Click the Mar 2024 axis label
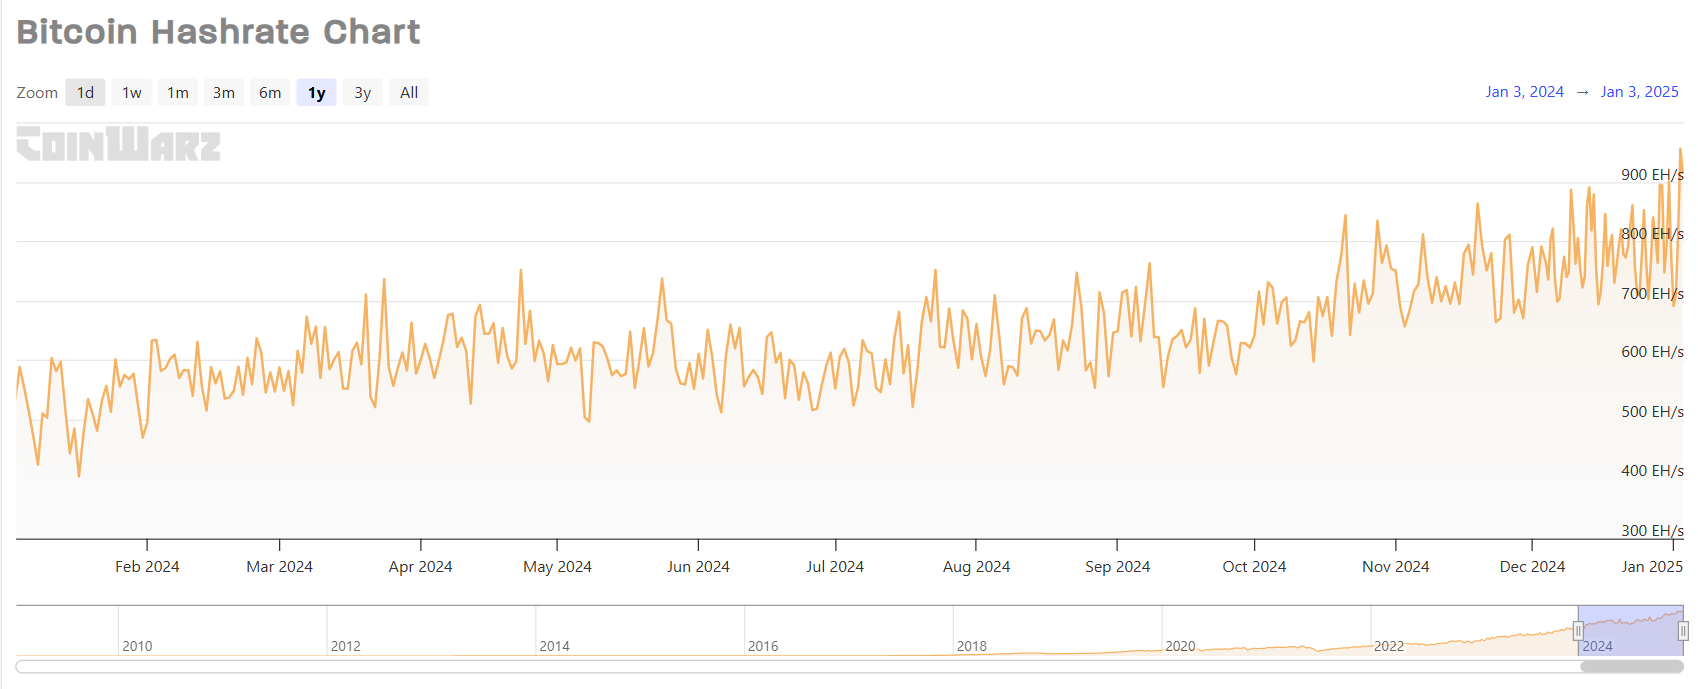1698x689 pixels. 279,567
